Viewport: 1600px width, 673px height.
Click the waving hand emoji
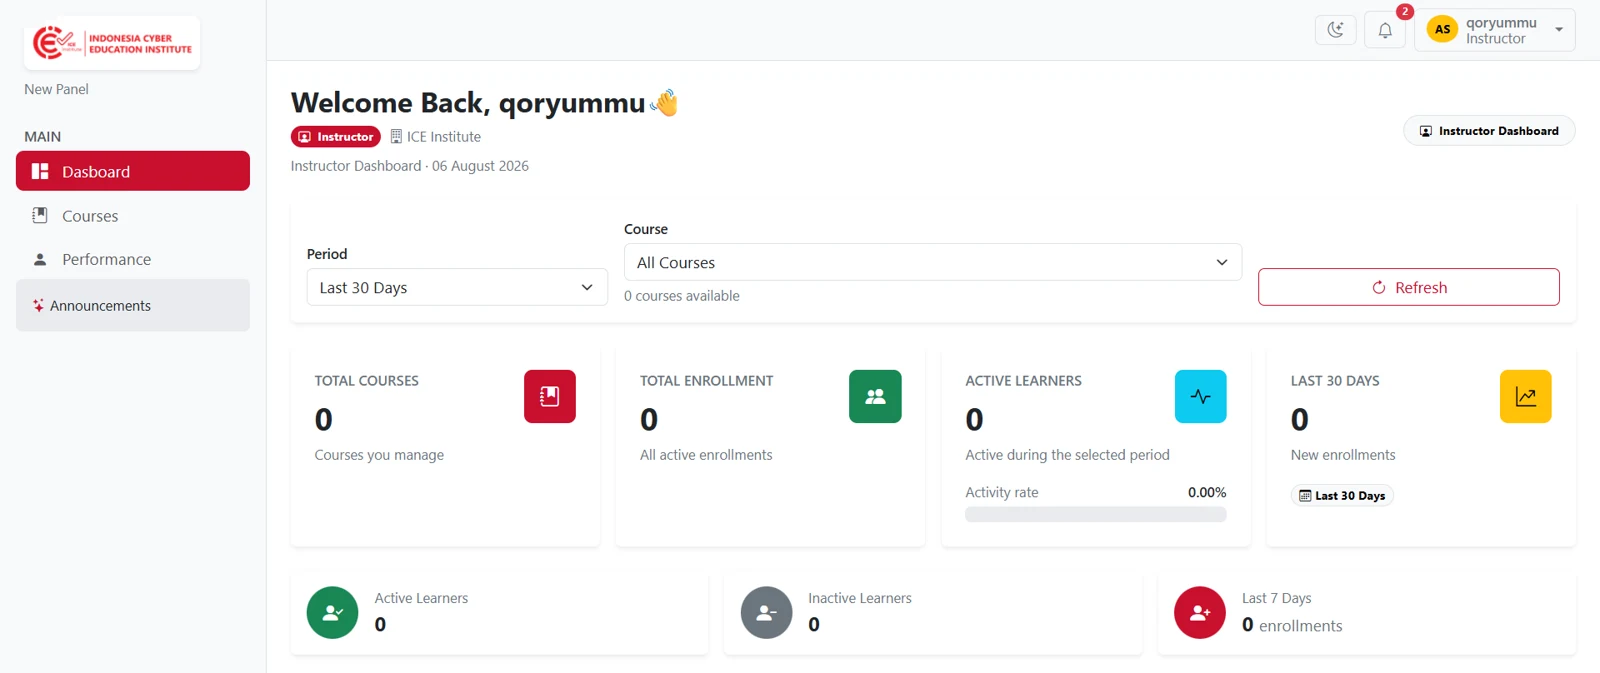[x=664, y=103]
